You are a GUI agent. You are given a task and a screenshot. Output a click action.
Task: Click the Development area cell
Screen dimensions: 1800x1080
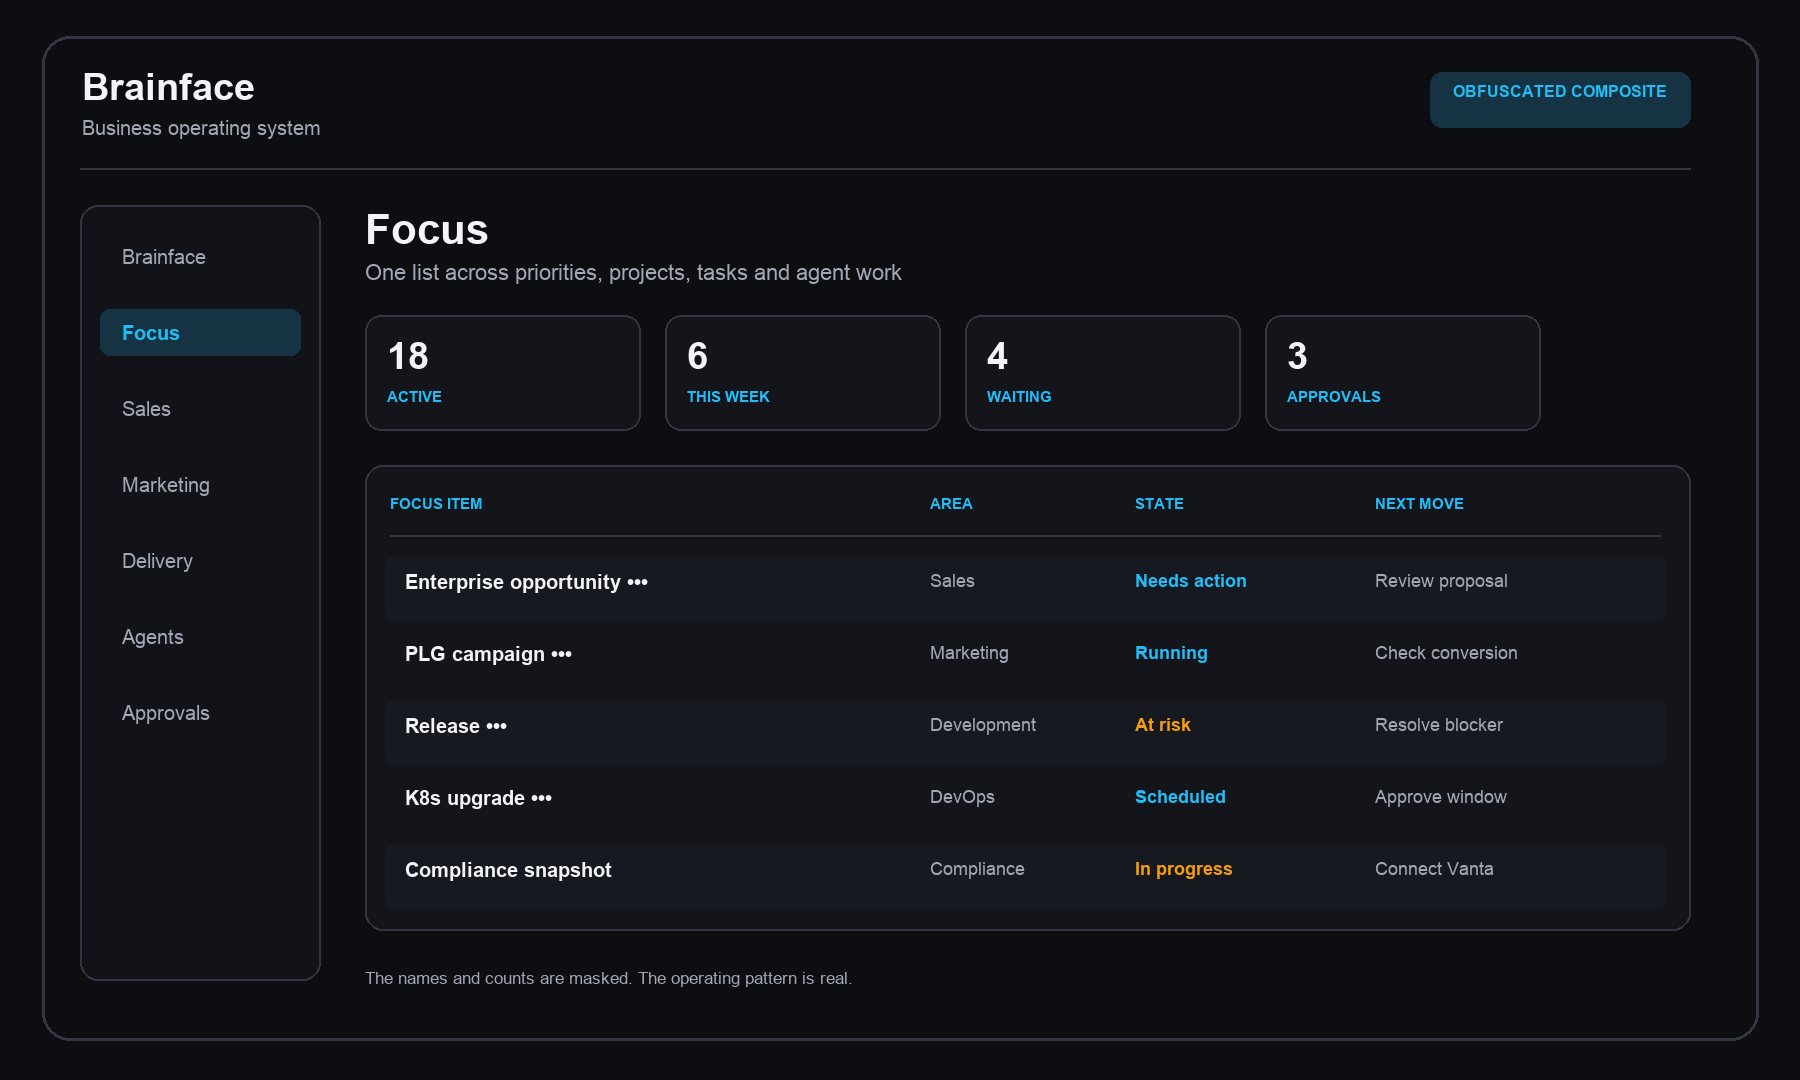(983, 725)
